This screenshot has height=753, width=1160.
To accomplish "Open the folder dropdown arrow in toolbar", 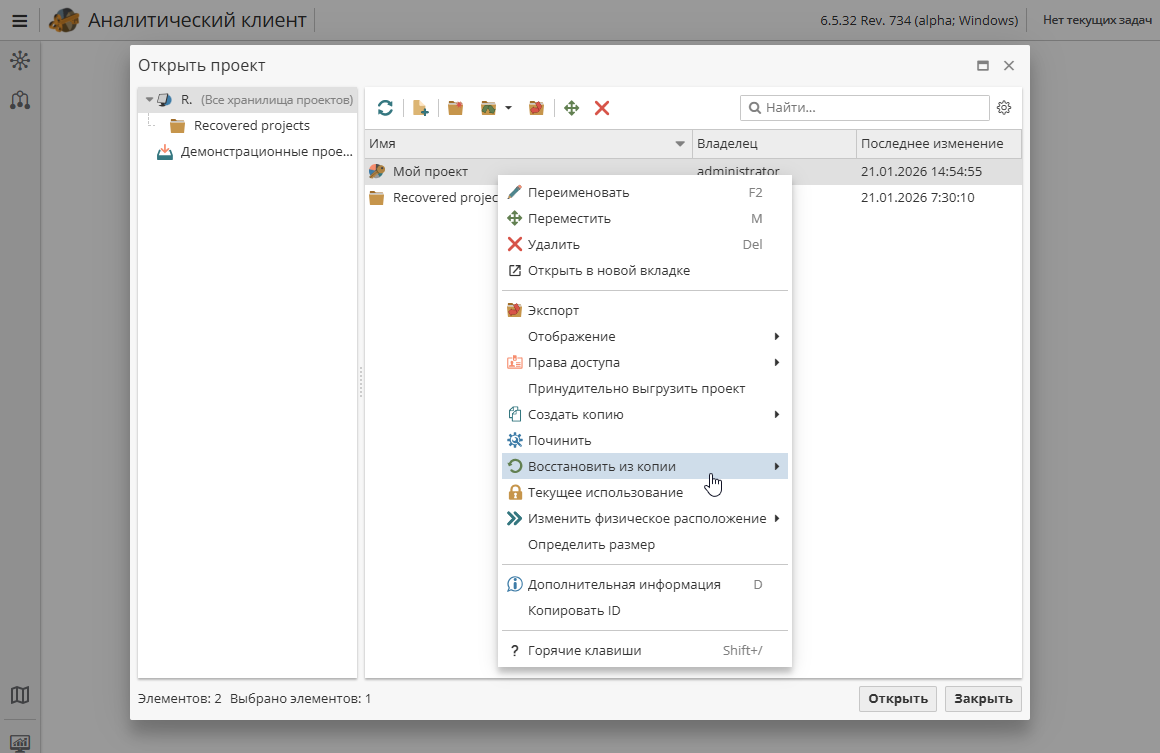I will (506, 107).
